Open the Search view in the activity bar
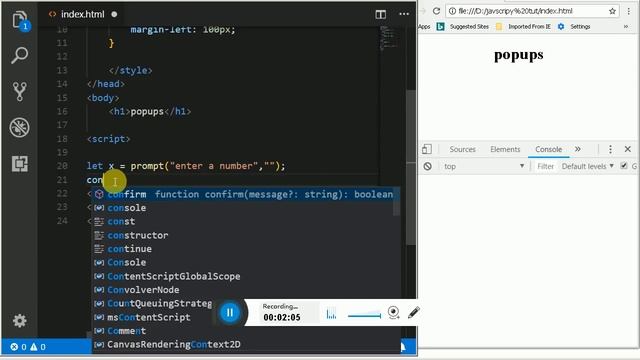Image resolution: width=640 pixels, height=360 pixels. pyautogui.click(x=20, y=55)
